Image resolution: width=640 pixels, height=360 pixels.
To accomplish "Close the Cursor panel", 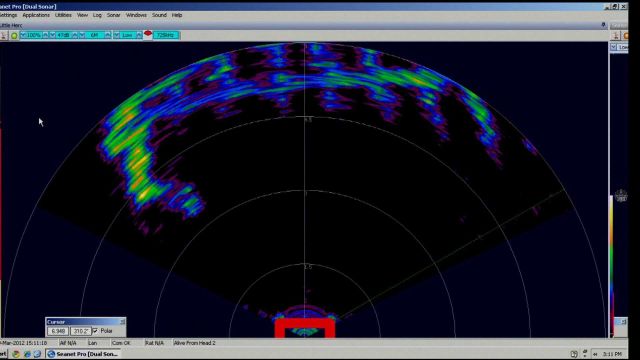I will click(122, 322).
